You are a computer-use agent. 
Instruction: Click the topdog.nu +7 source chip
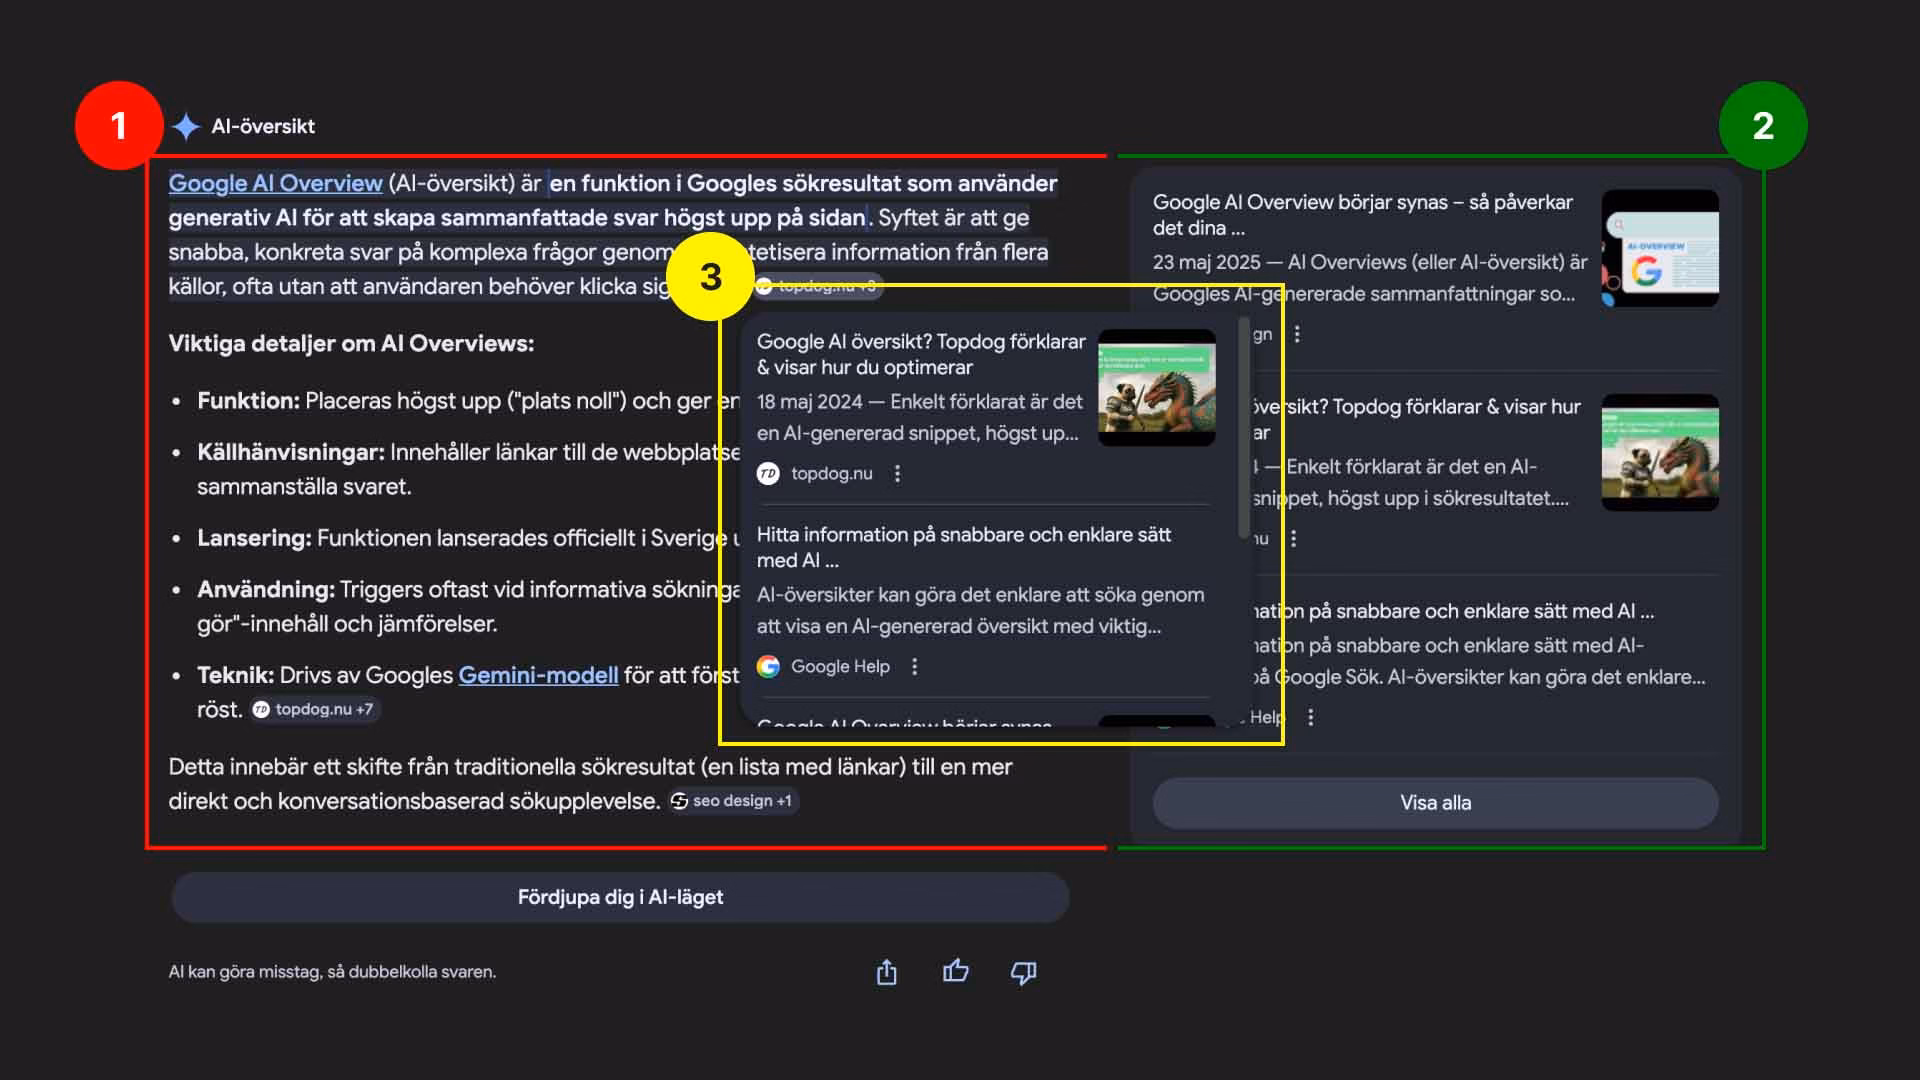coord(314,709)
